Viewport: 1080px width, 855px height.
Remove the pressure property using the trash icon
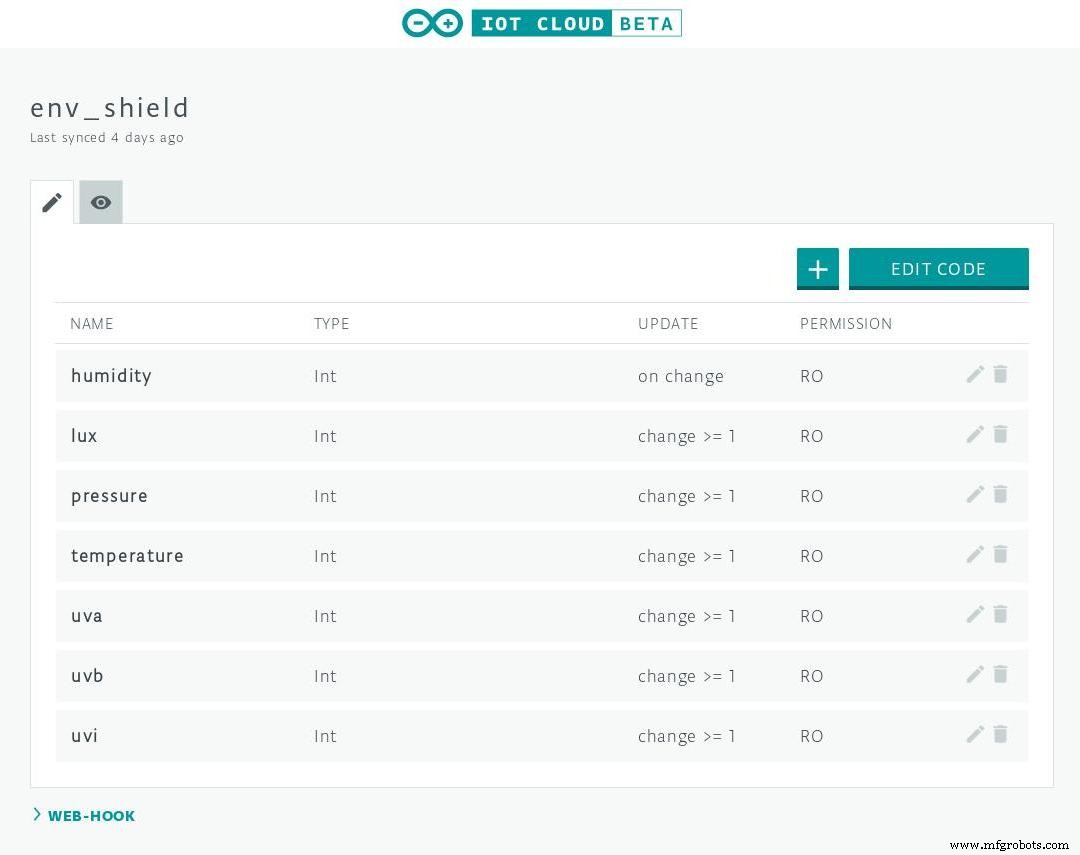click(1000, 495)
